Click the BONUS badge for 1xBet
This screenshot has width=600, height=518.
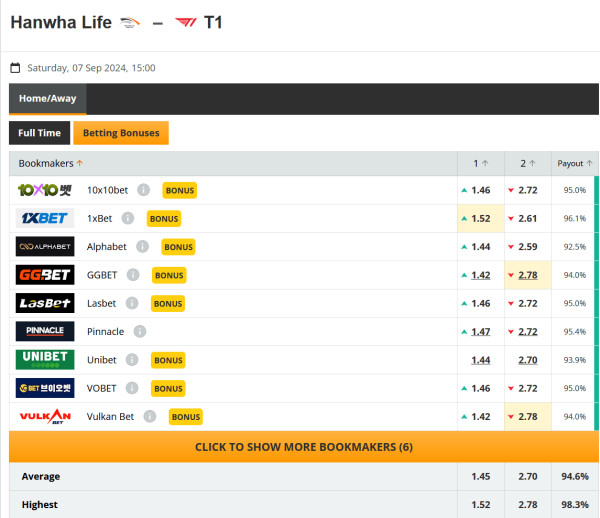tap(164, 218)
